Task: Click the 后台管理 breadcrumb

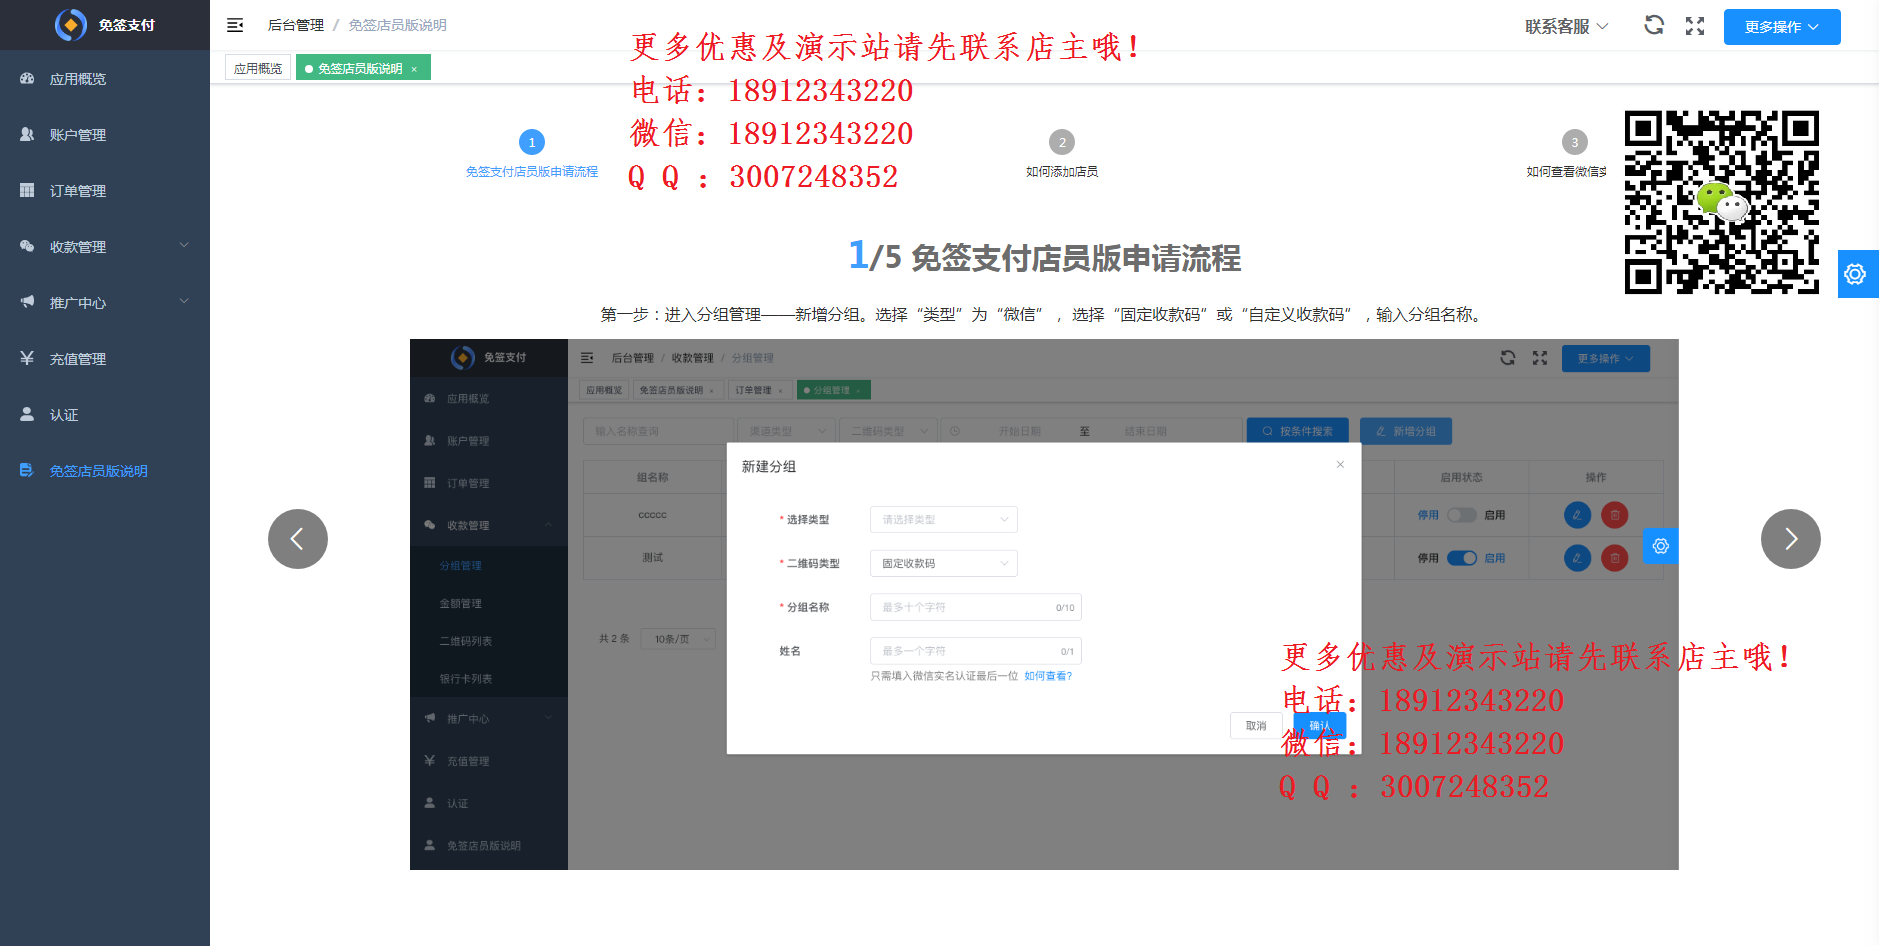Action: pos(296,25)
